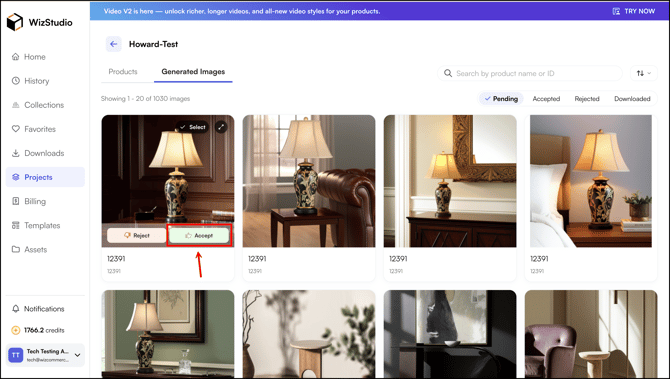Open Notifications bell item
The height and width of the screenshot is (379, 670).
tap(38, 309)
